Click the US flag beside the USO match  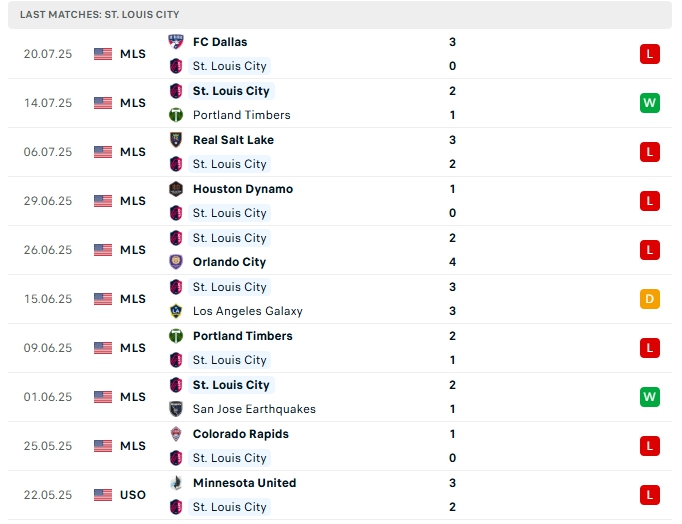pyautogui.click(x=103, y=495)
